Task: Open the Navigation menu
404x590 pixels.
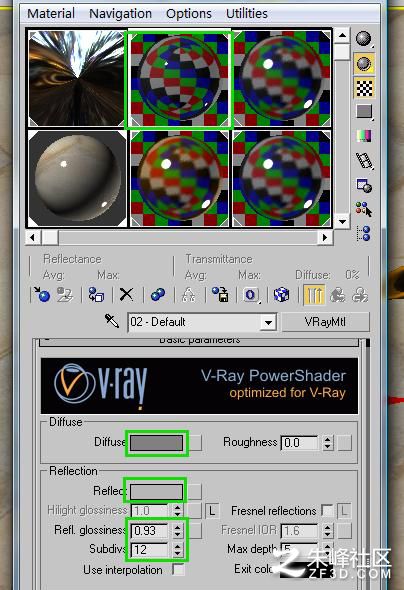Action: tap(120, 14)
